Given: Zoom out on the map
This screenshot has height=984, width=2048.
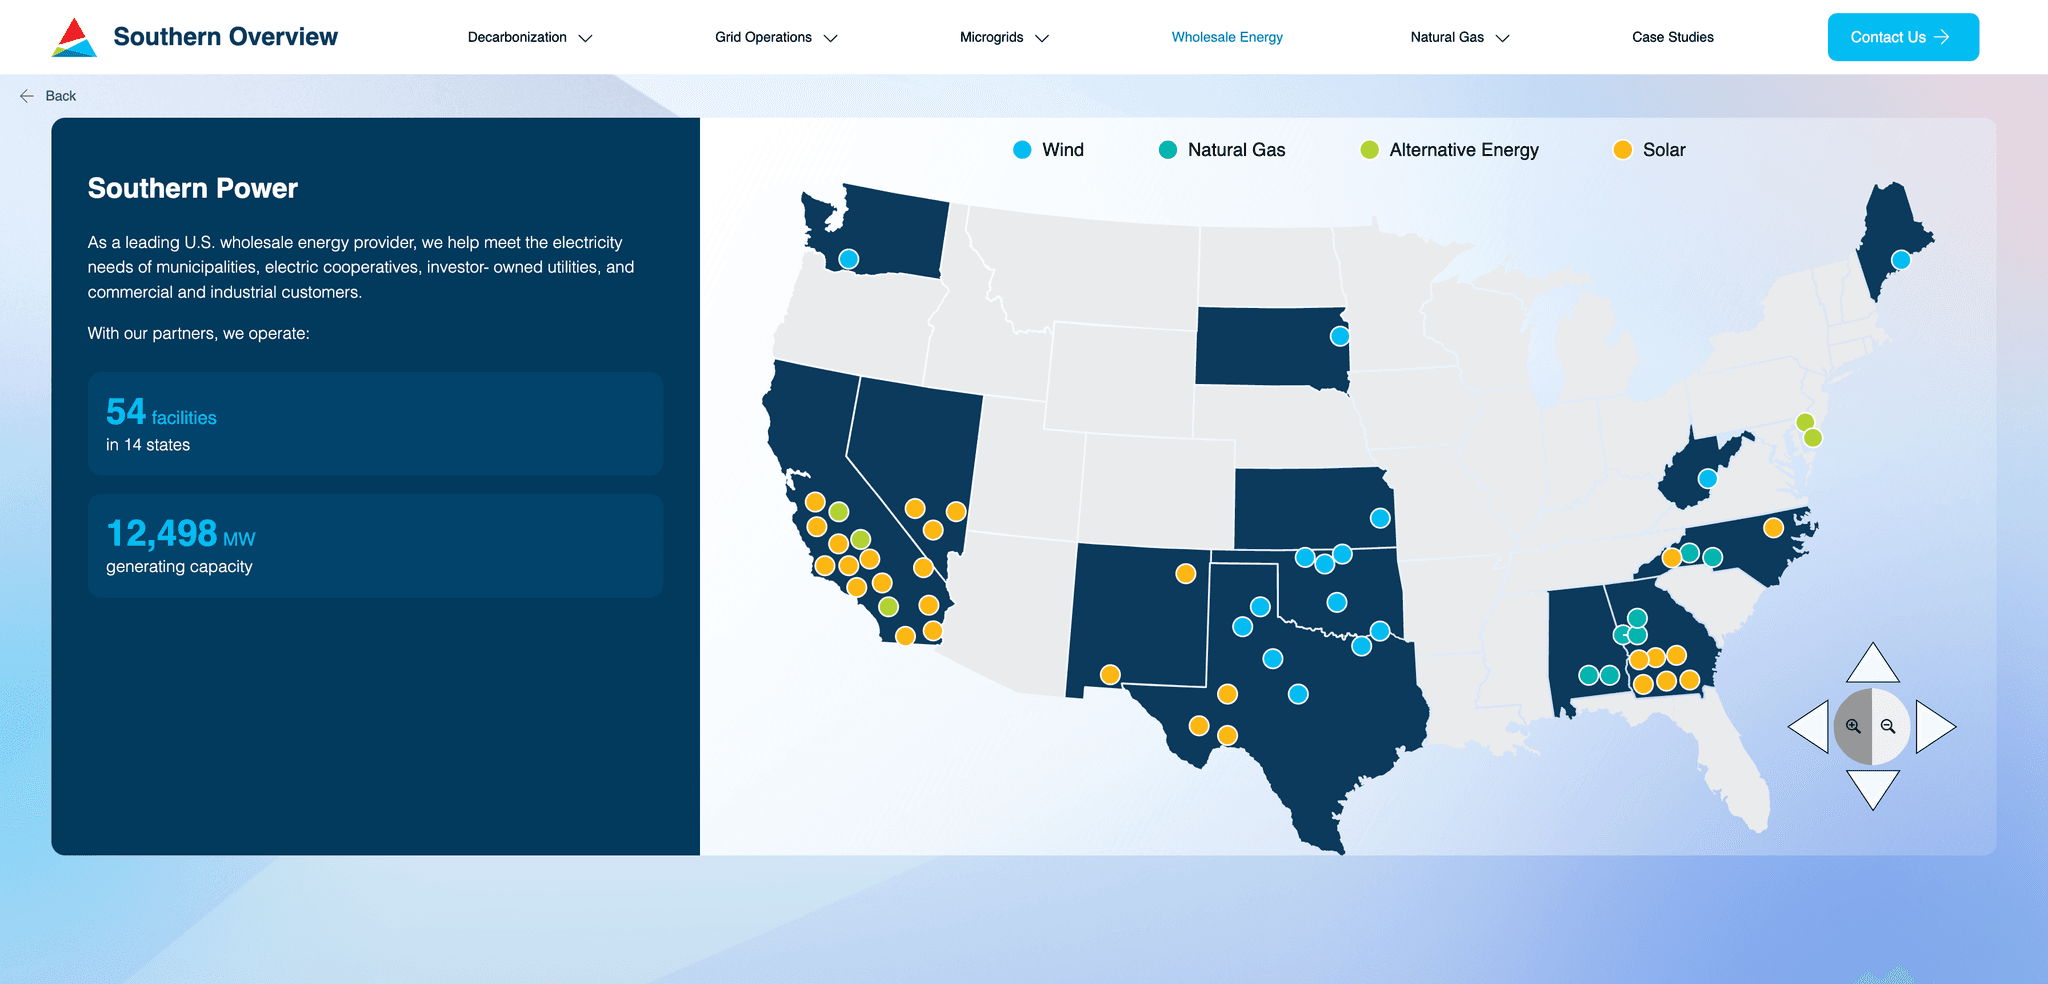Looking at the screenshot, I should 1889,727.
